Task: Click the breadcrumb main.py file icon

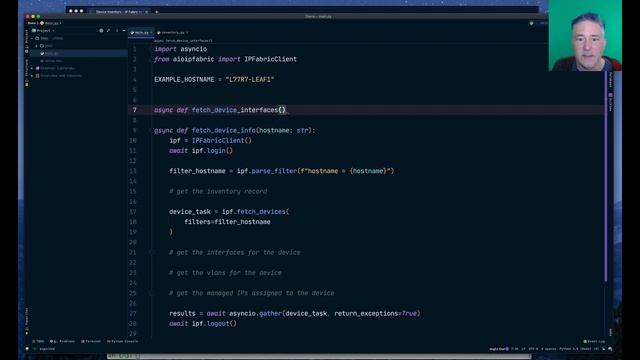Action: click(42, 23)
